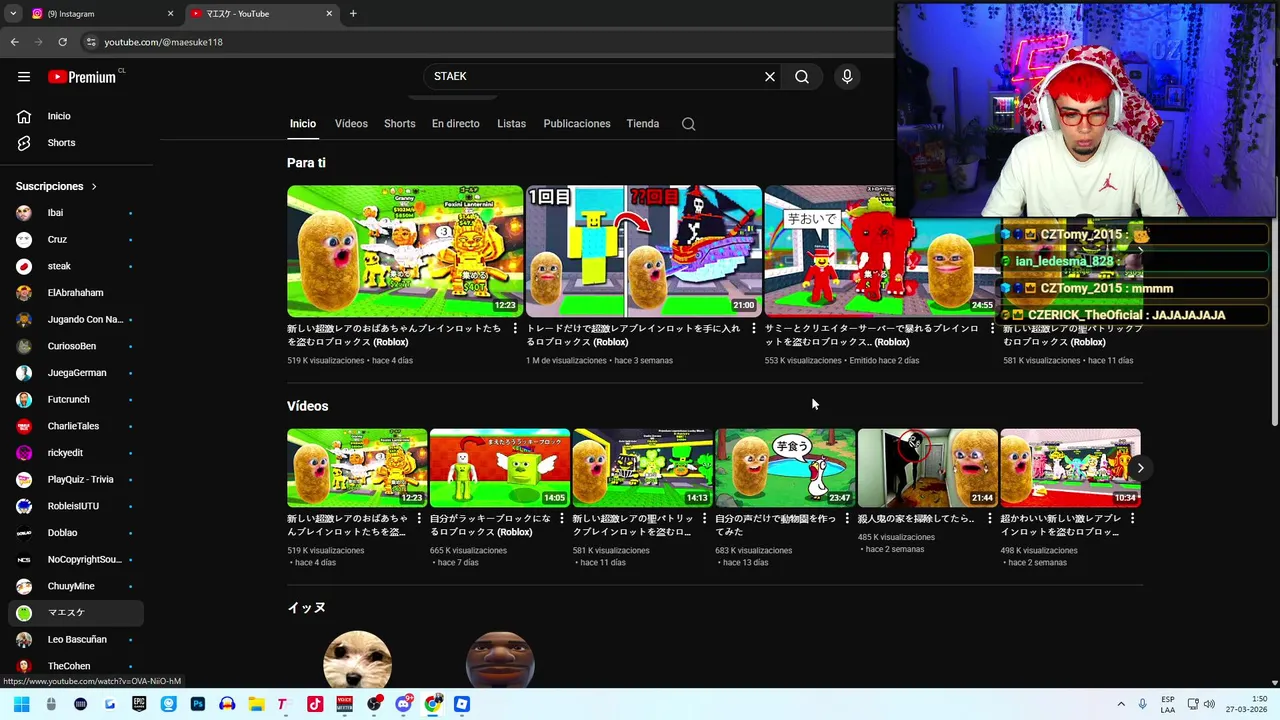Screen dimensions: 1280x720
Task: Open options for the 553 K emitido video
Action: [x=992, y=329]
